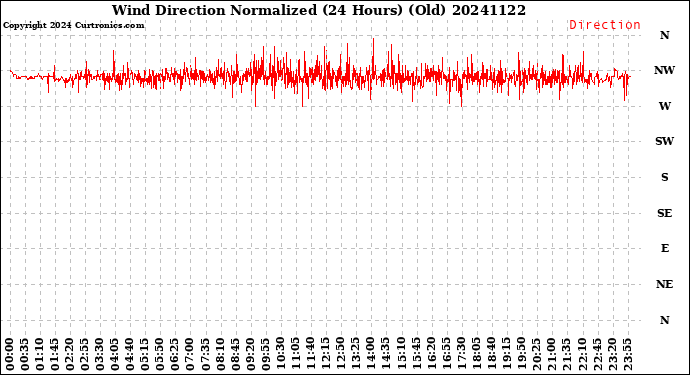690x375 pixels.
Task: Click the 04:05 time axis label
Action: point(115,355)
